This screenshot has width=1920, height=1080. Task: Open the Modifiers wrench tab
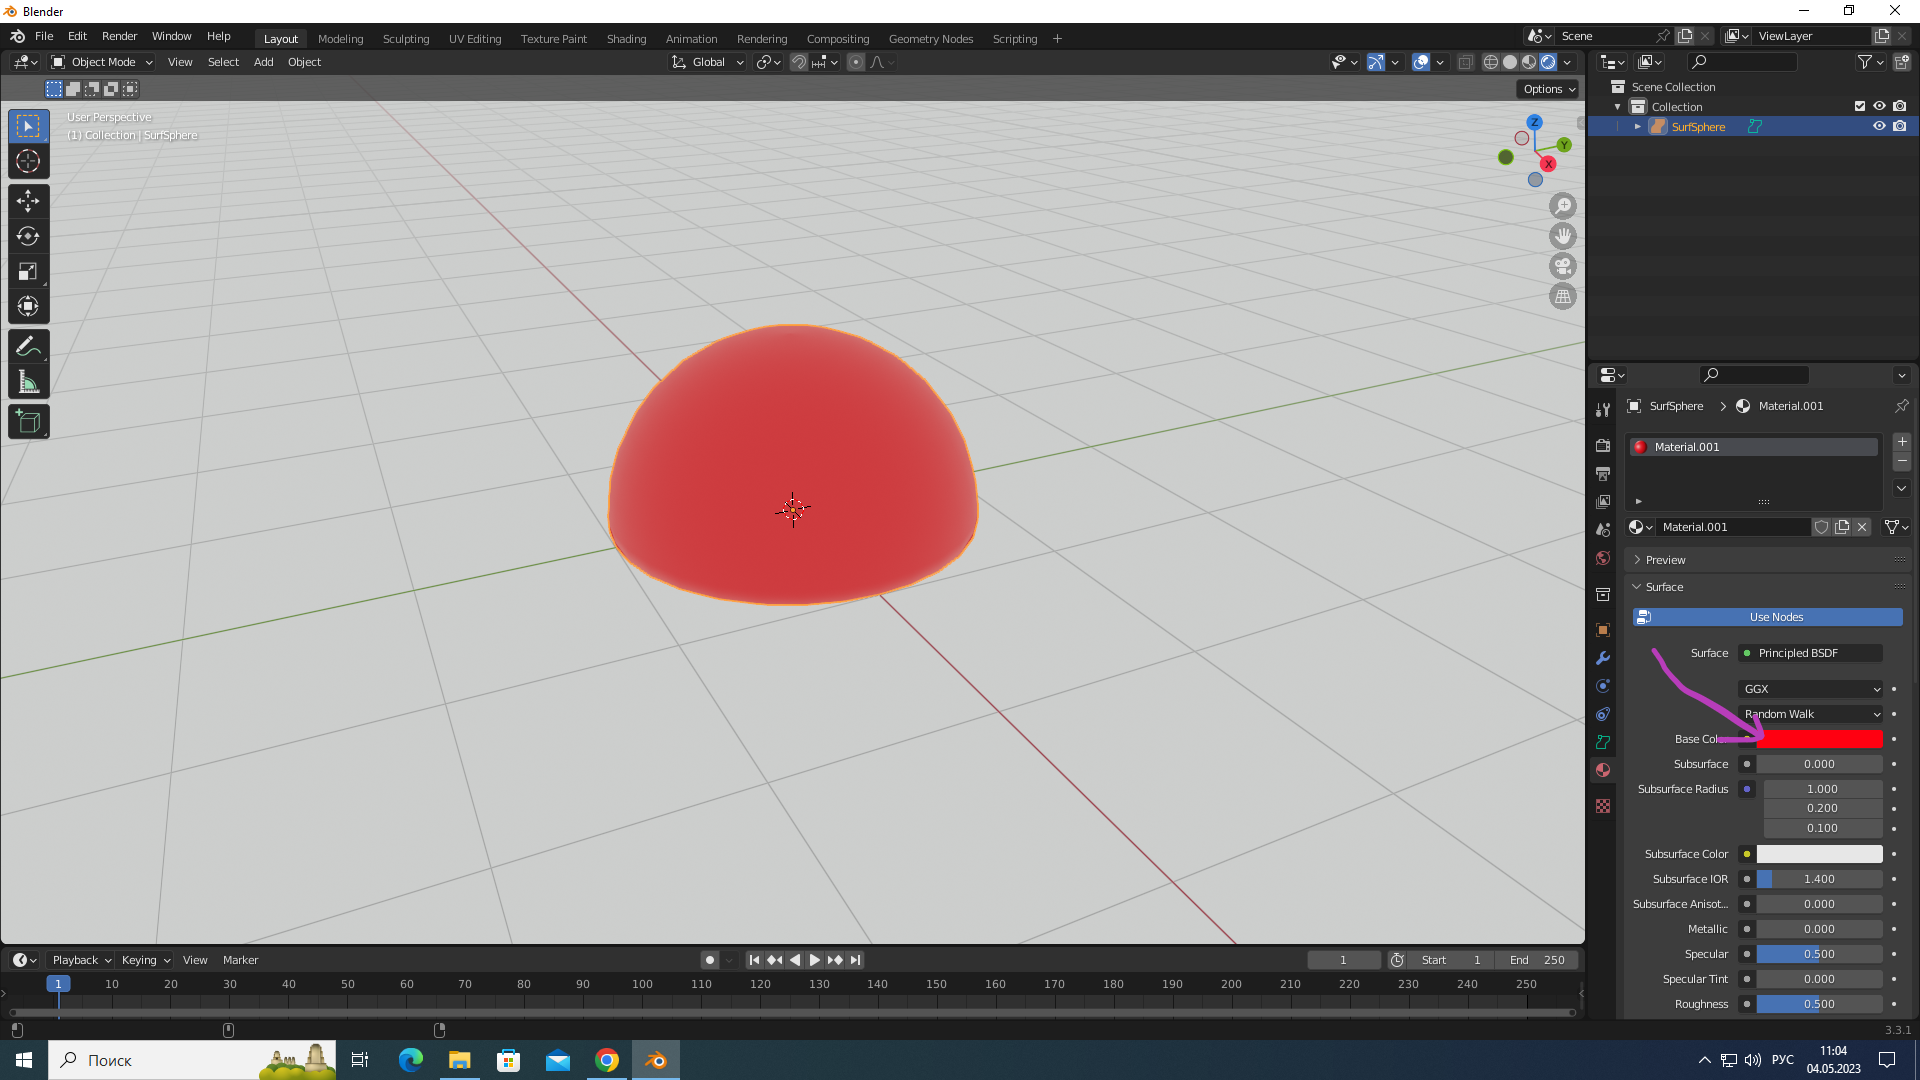point(1603,658)
